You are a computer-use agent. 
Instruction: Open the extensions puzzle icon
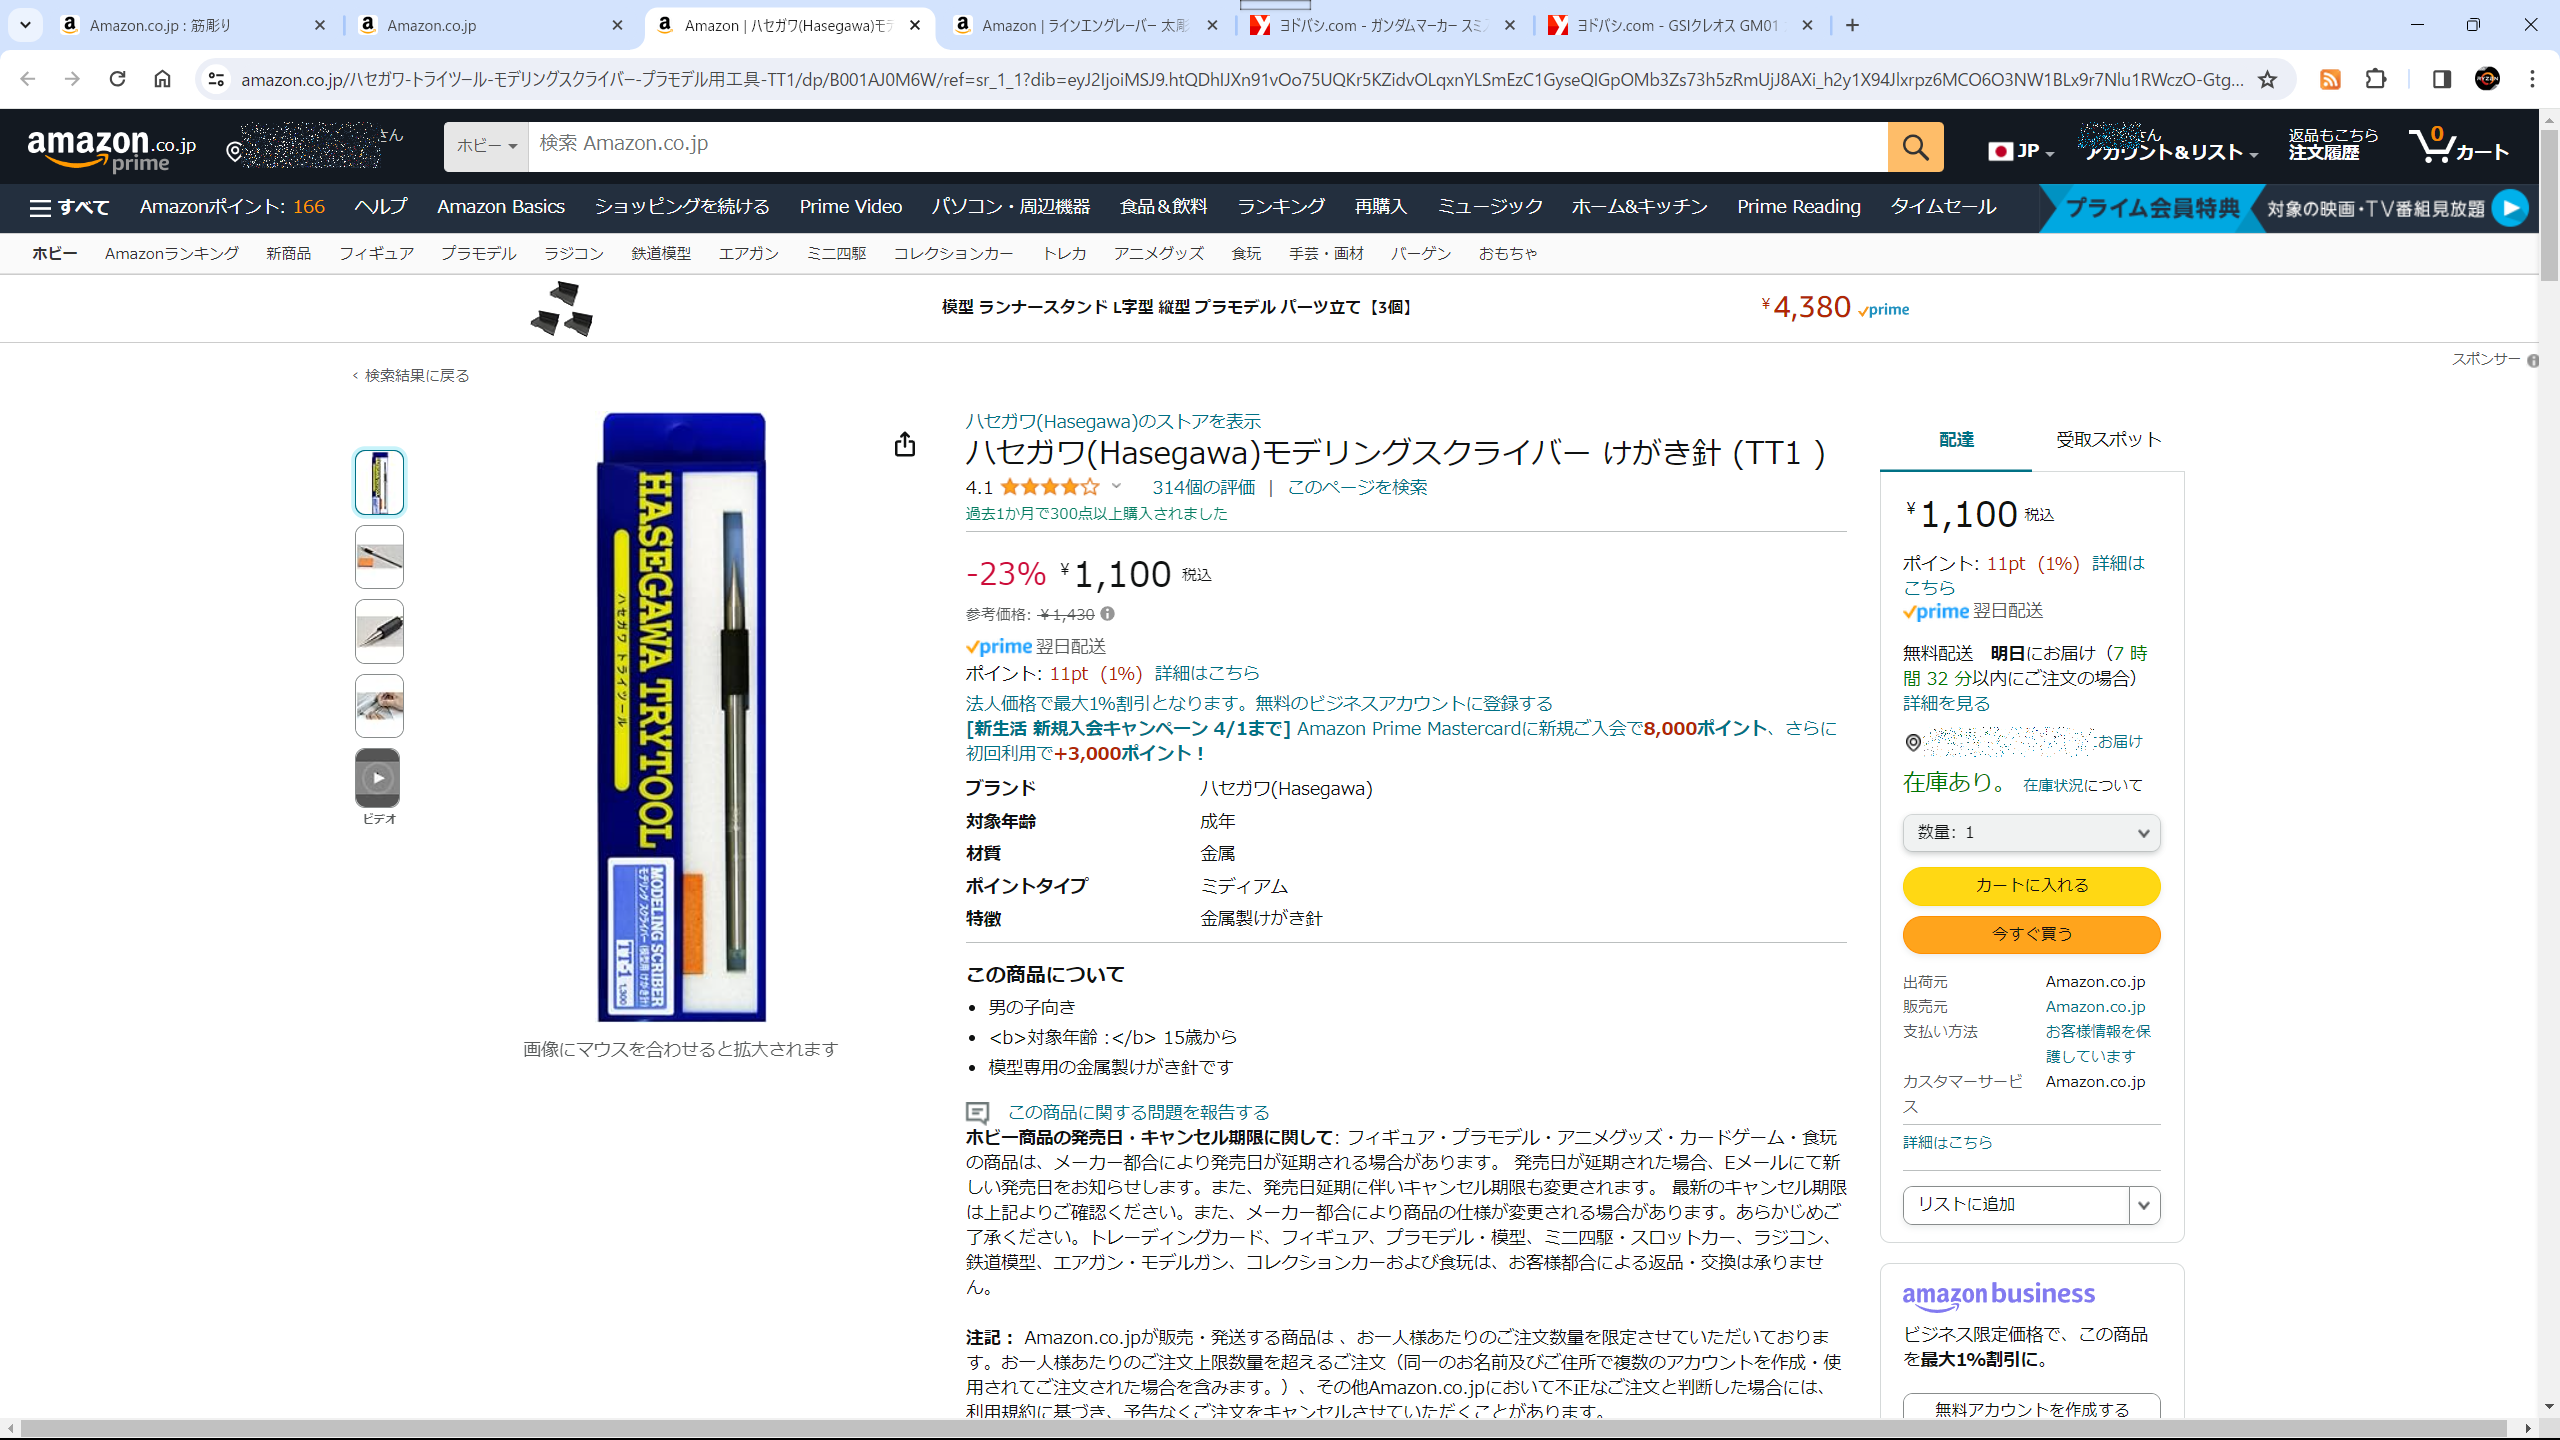tap(2376, 79)
